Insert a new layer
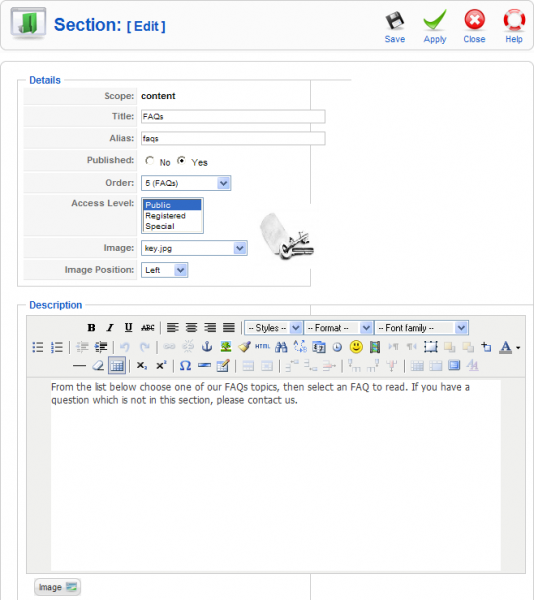Viewport: 534px width, 600px height. coord(431,347)
